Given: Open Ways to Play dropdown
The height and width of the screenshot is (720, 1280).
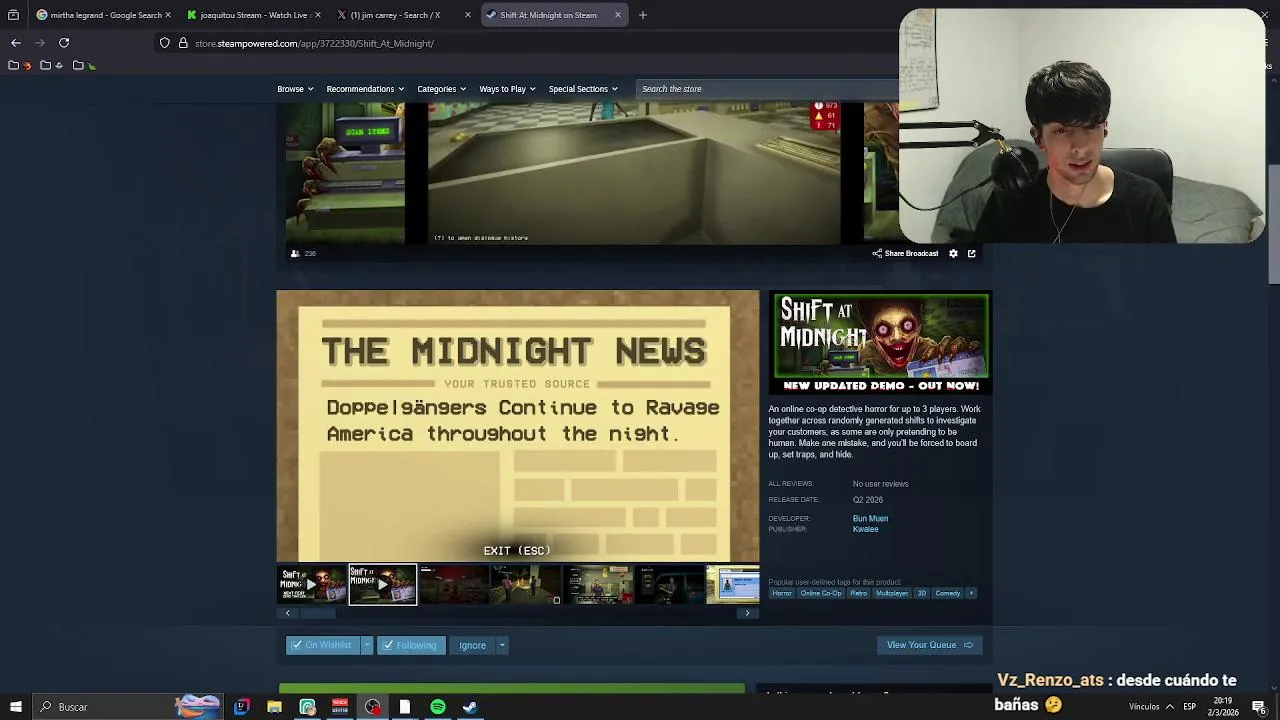Looking at the screenshot, I should [x=507, y=89].
